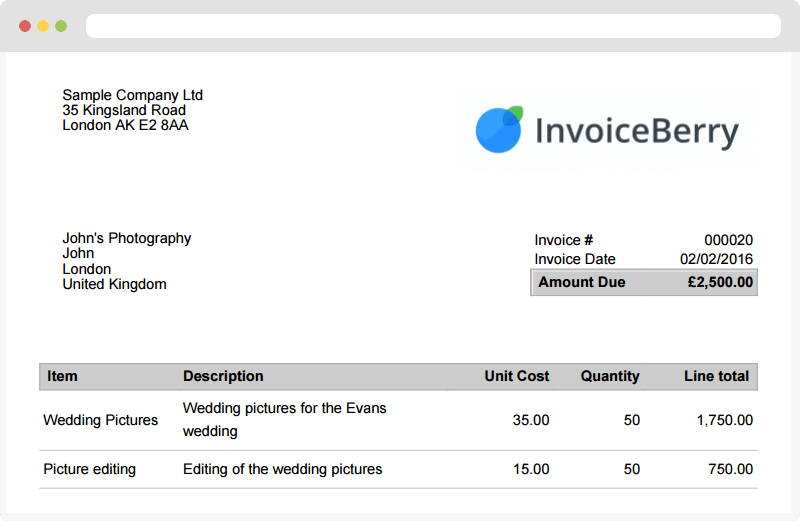Viewport: 800px width, 521px height.
Task: Click the John's Photography client name
Action: pos(126,238)
